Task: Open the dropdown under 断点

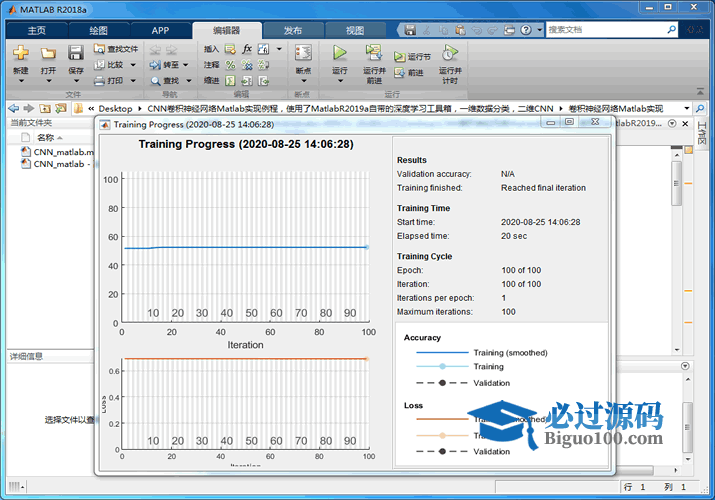Action: pyautogui.click(x=304, y=81)
